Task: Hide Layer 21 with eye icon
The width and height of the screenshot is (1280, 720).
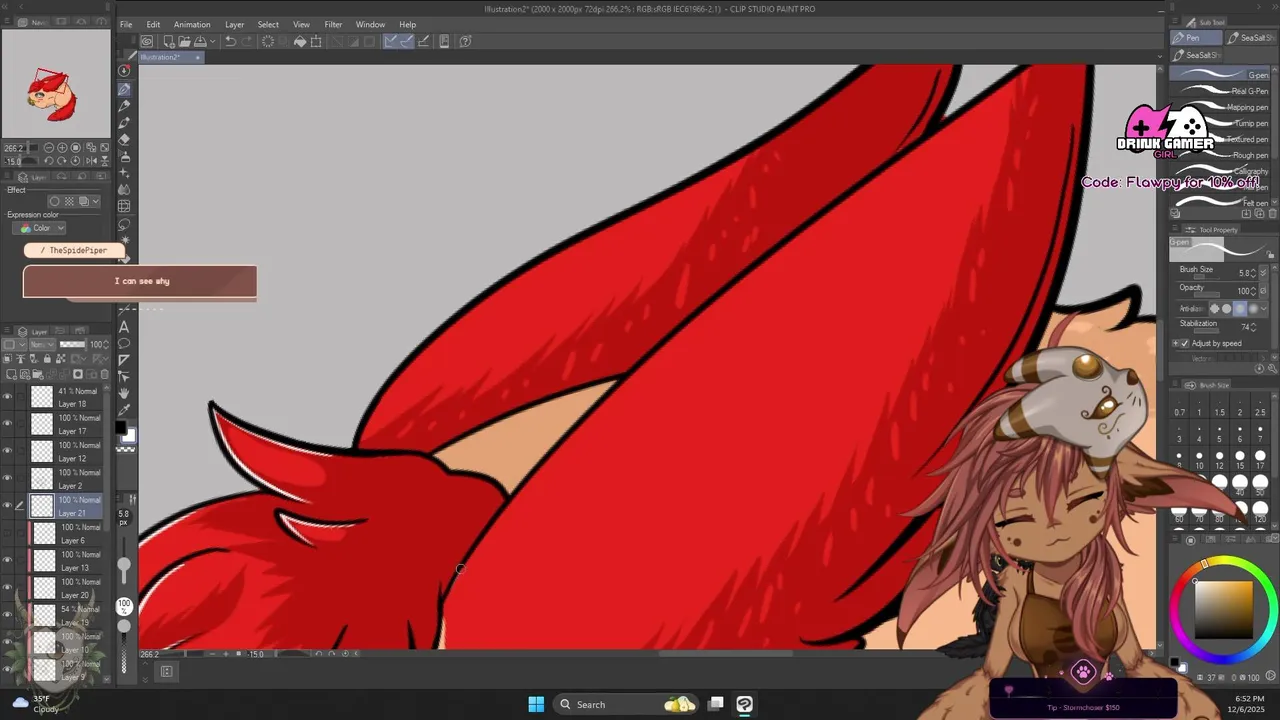Action: click(x=7, y=505)
